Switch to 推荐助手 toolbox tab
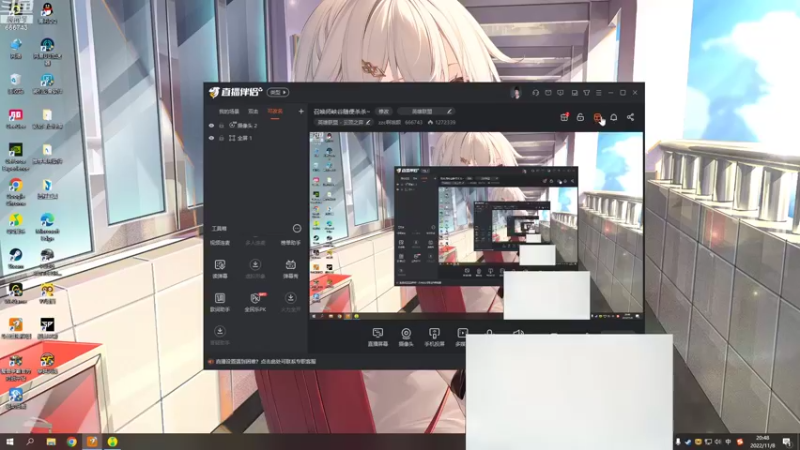Viewport: 800px width, 450px height. [290, 243]
